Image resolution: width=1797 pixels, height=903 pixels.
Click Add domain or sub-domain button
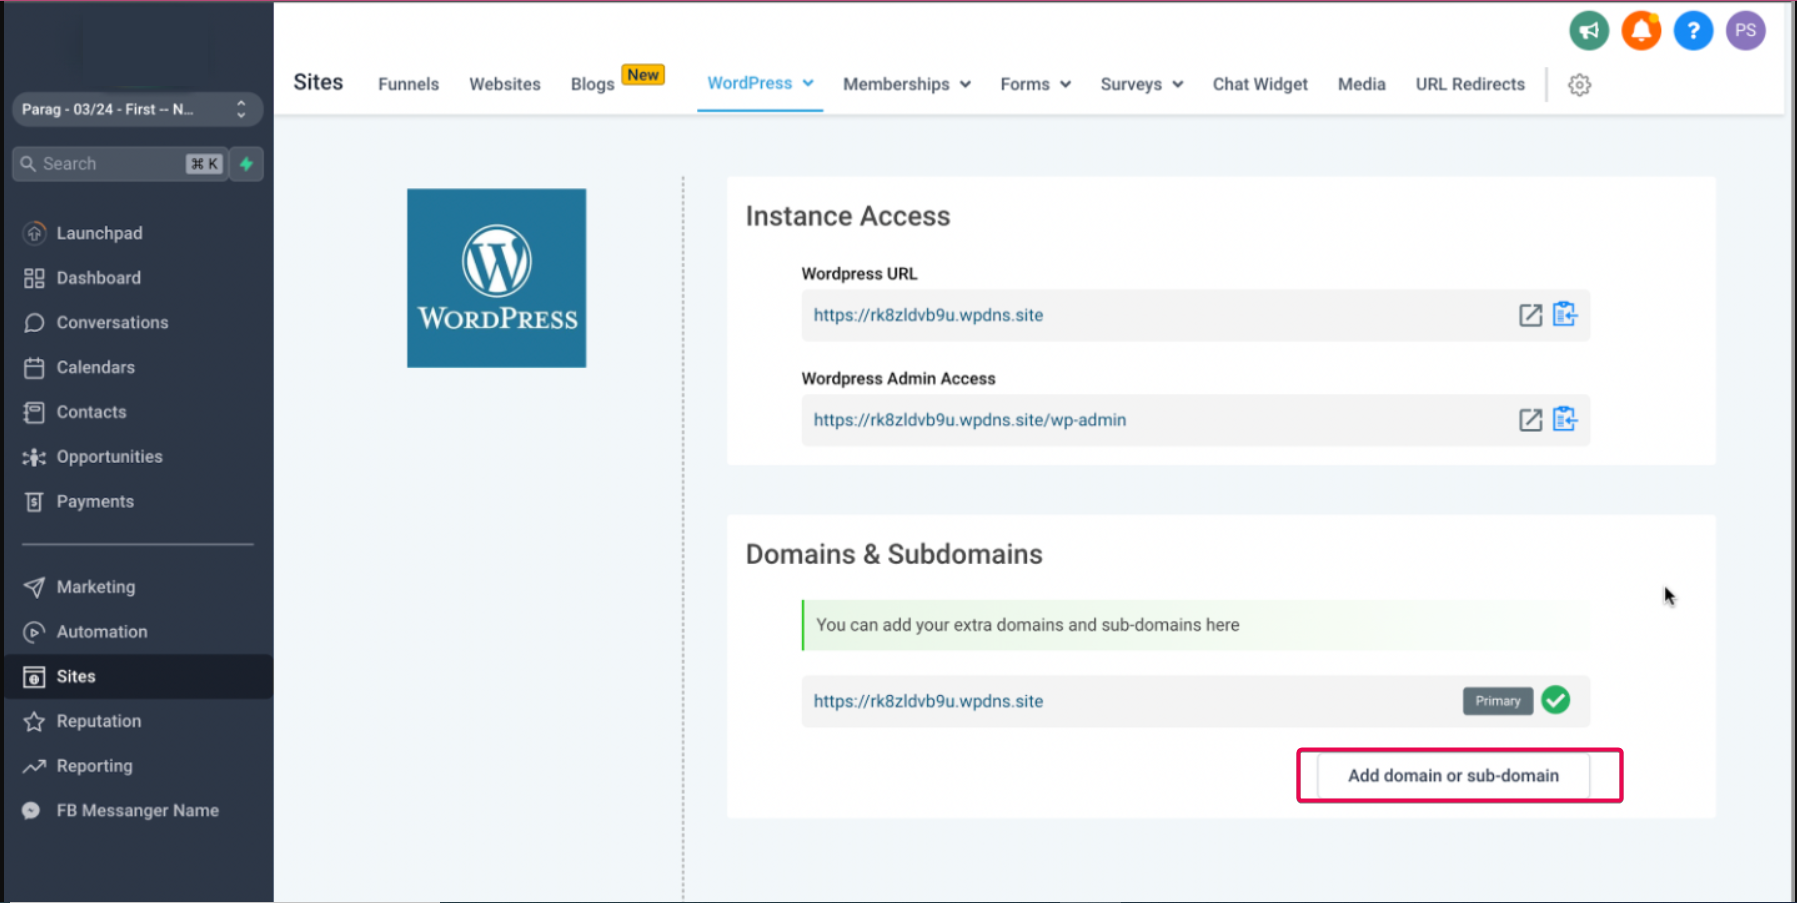pyautogui.click(x=1453, y=775)
